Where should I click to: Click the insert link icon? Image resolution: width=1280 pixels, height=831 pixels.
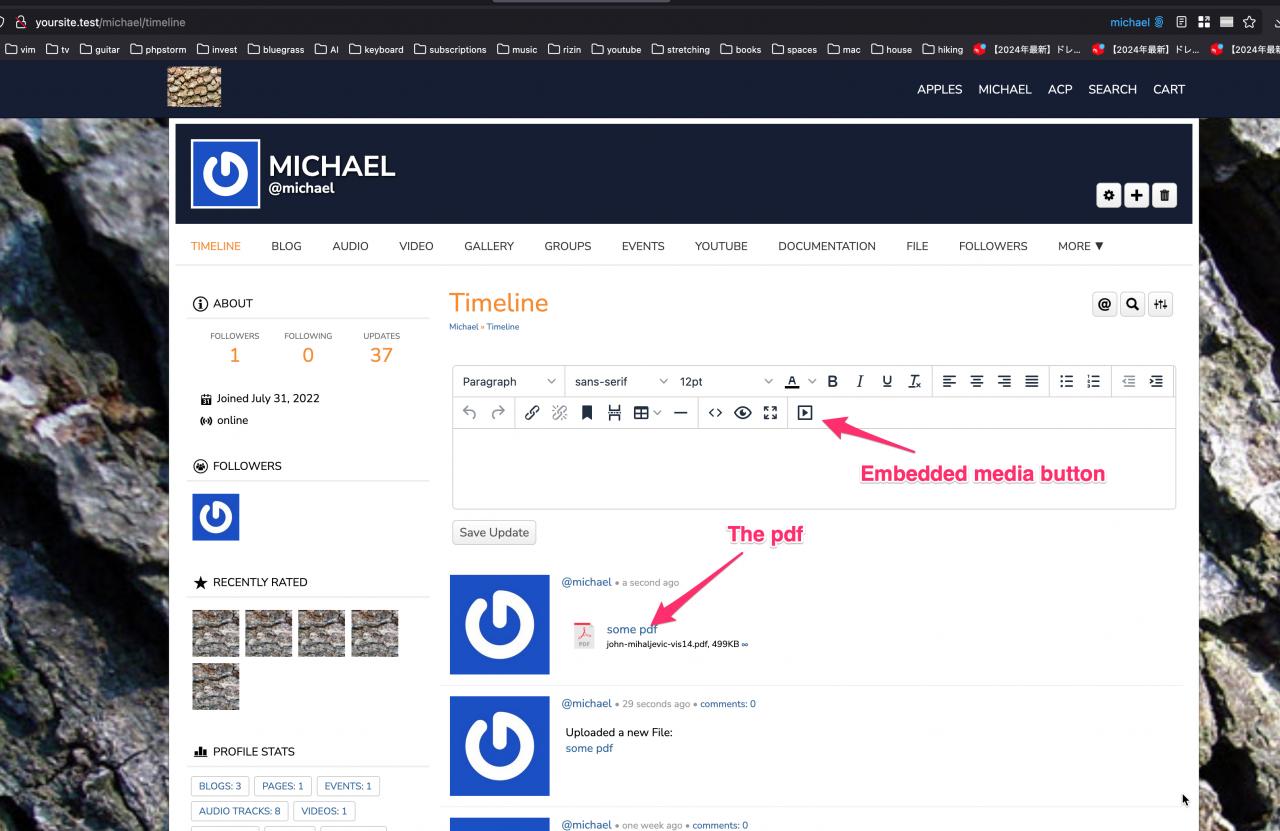[x=532, y=413]
